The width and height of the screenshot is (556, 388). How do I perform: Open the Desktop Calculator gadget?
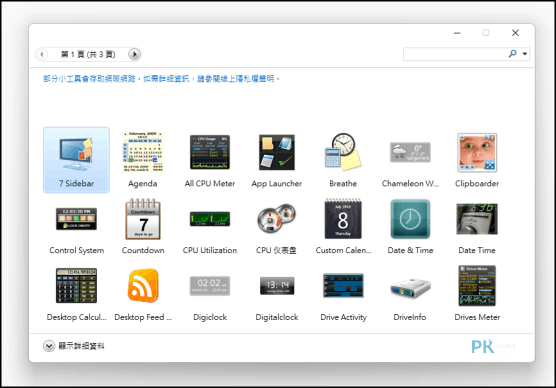pyautogui.click(x=76, y=286)
